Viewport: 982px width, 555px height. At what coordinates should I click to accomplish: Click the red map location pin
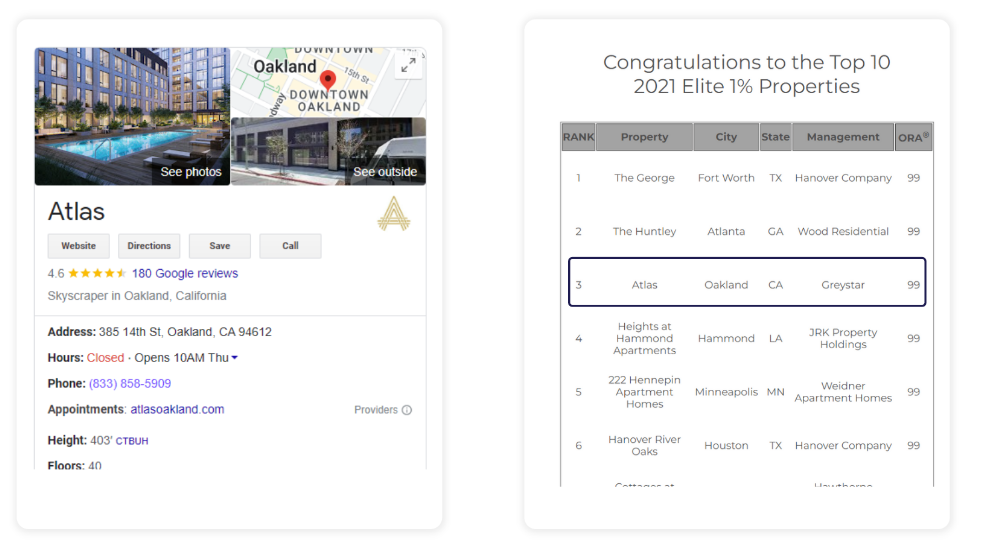pyautogui.click(x=327, y=80)
